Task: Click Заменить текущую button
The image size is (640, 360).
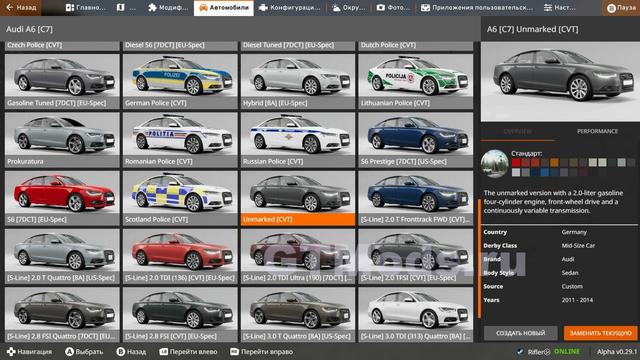Action: click(600, 333)
